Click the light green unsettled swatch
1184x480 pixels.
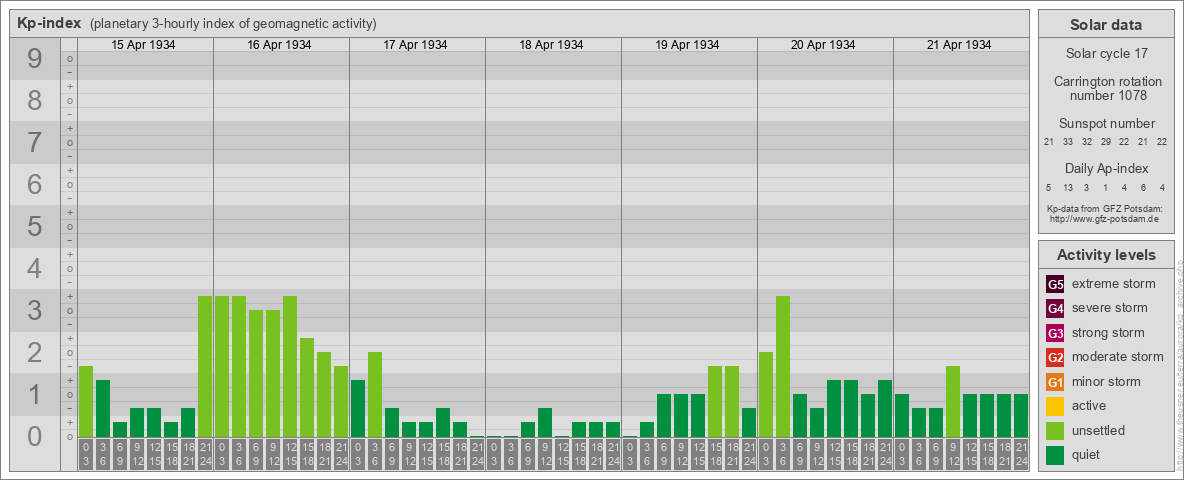(1055, 431)
